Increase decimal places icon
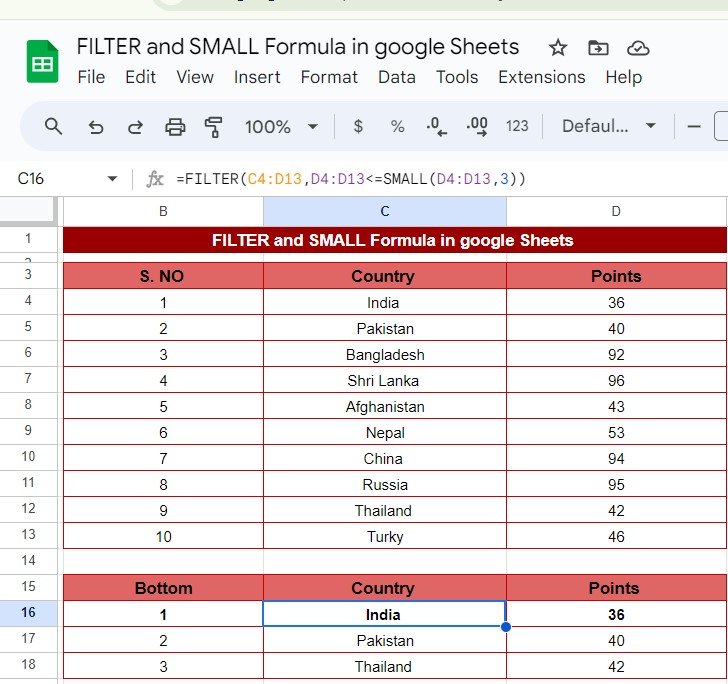The height and width of the screenshot is (684, 728). click(x=477, y=126)
